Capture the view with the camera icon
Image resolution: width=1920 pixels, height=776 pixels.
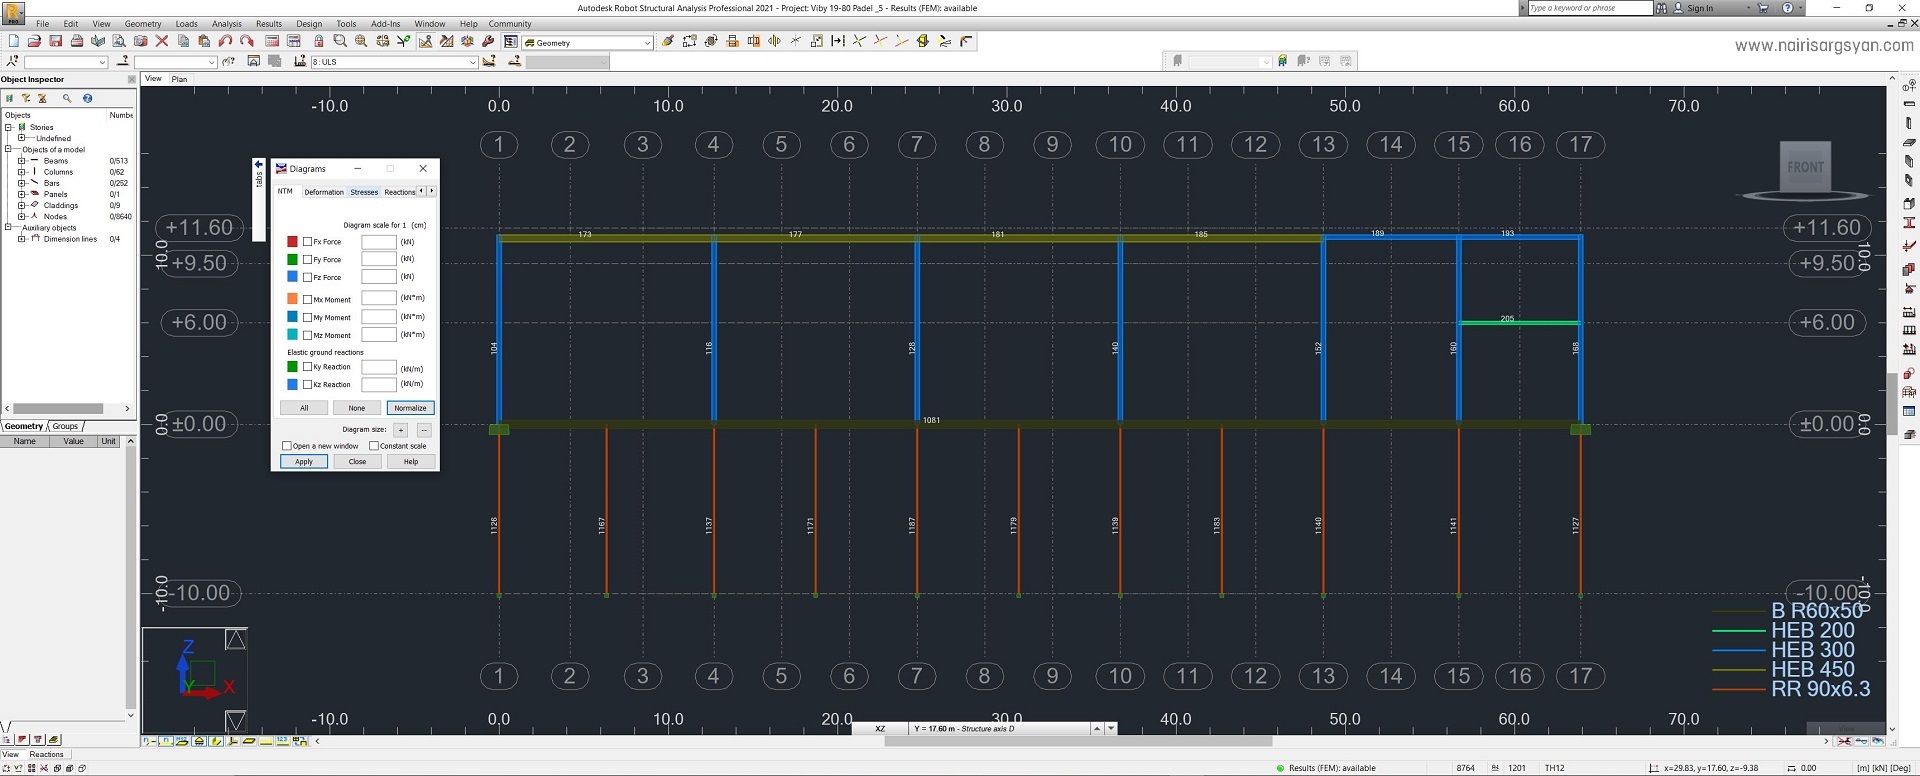click(140, 42)
